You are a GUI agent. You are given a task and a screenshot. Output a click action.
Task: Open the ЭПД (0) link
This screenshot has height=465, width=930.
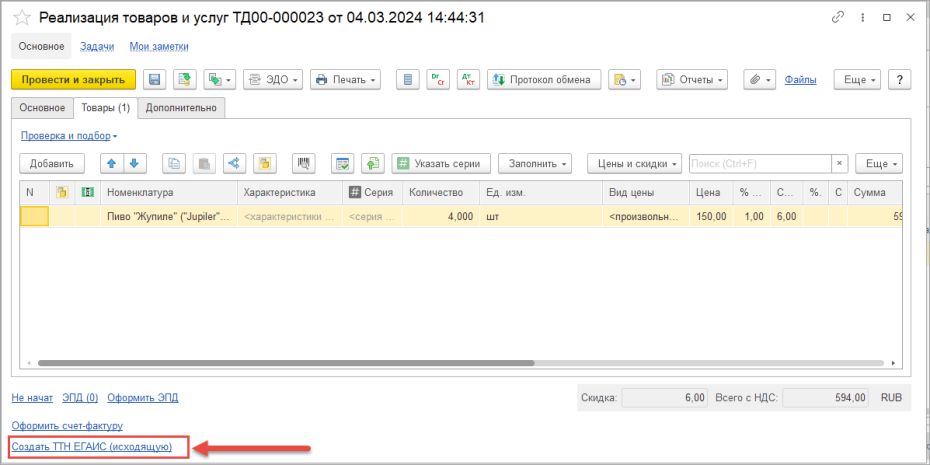[x=80, y=398]
